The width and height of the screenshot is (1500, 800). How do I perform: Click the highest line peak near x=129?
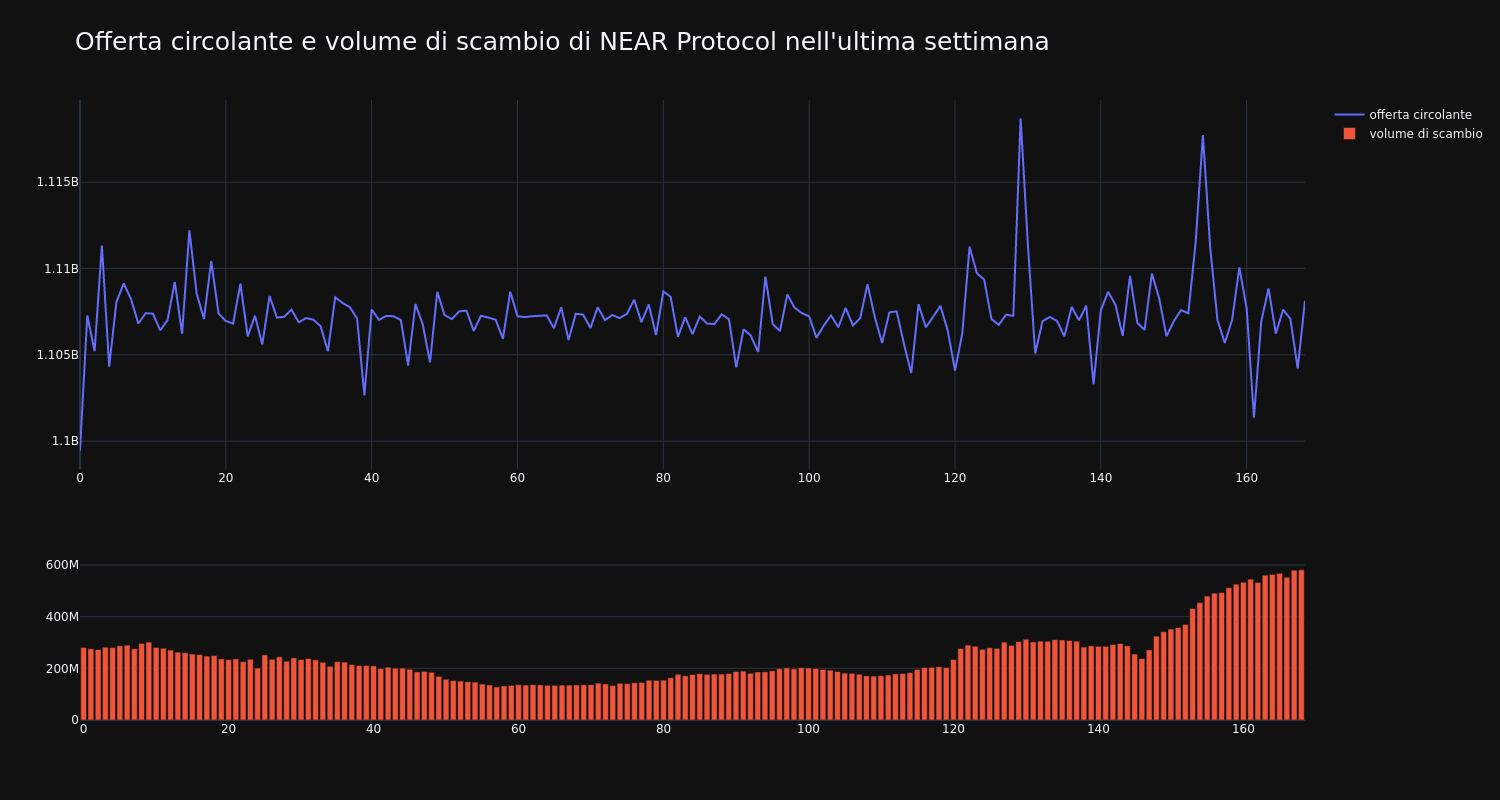click(1020, 119)
